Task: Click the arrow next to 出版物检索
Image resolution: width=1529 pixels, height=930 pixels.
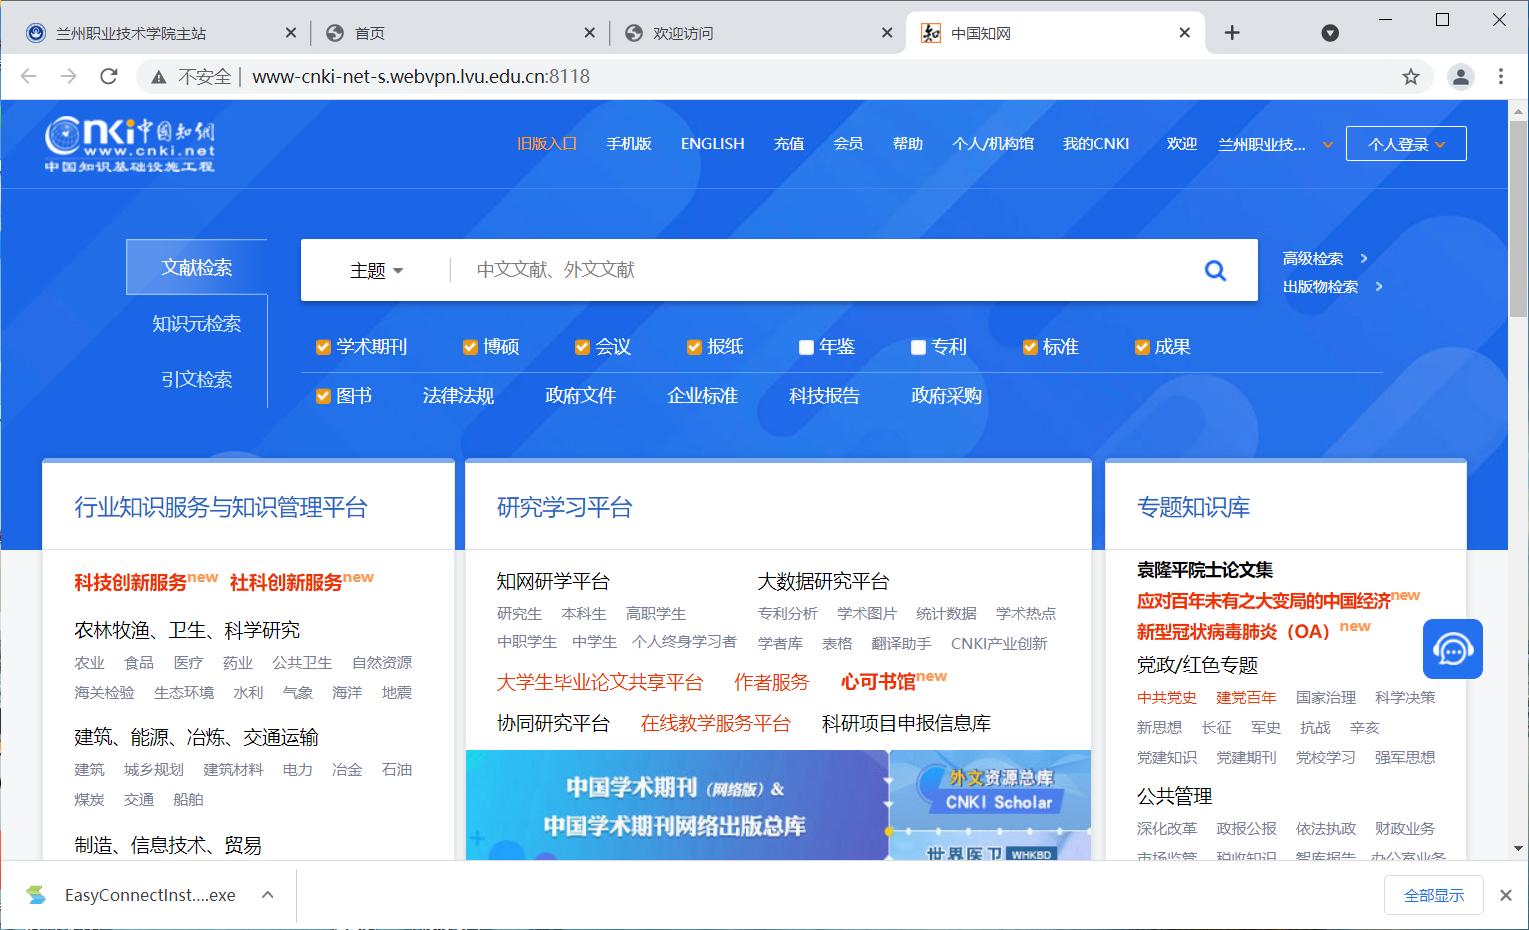Action: [x=1379, y=286]
